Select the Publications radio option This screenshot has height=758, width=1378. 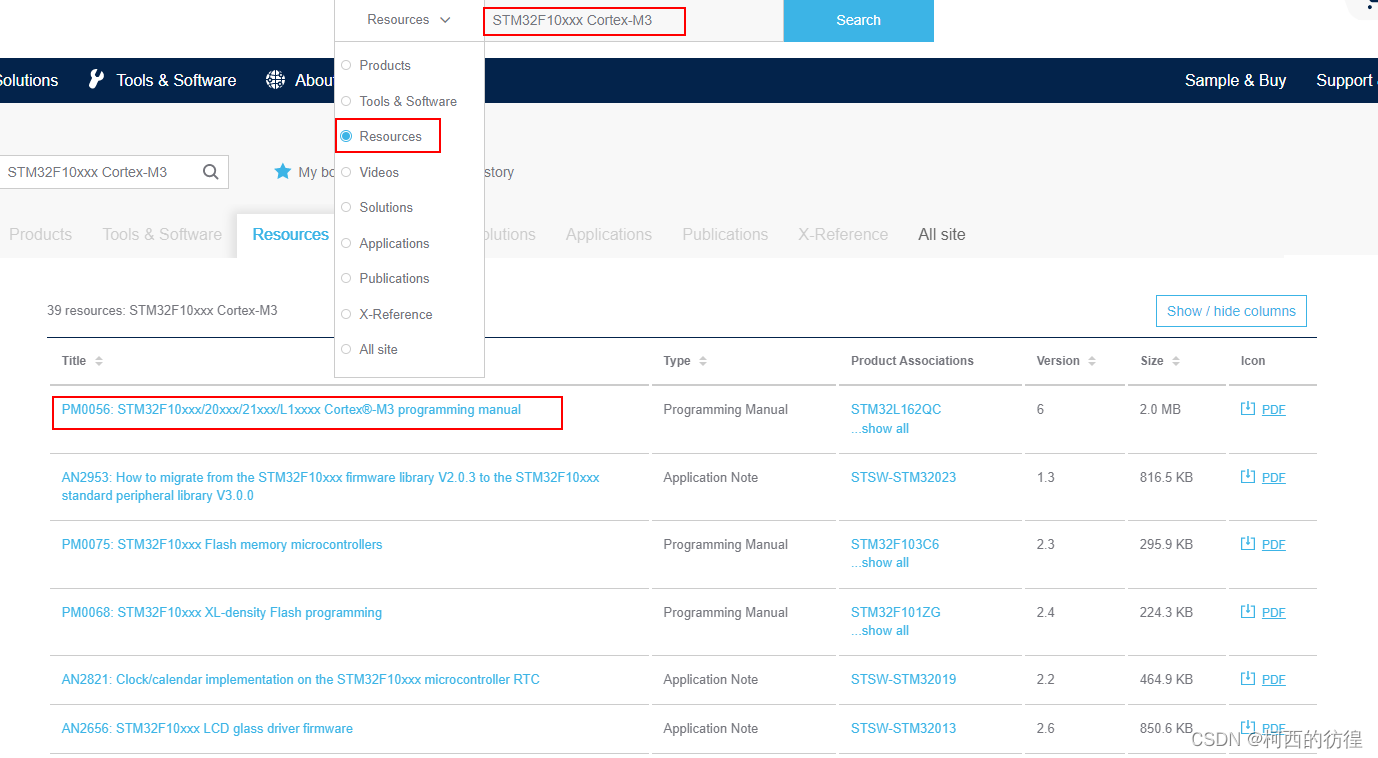pos(347,278)
